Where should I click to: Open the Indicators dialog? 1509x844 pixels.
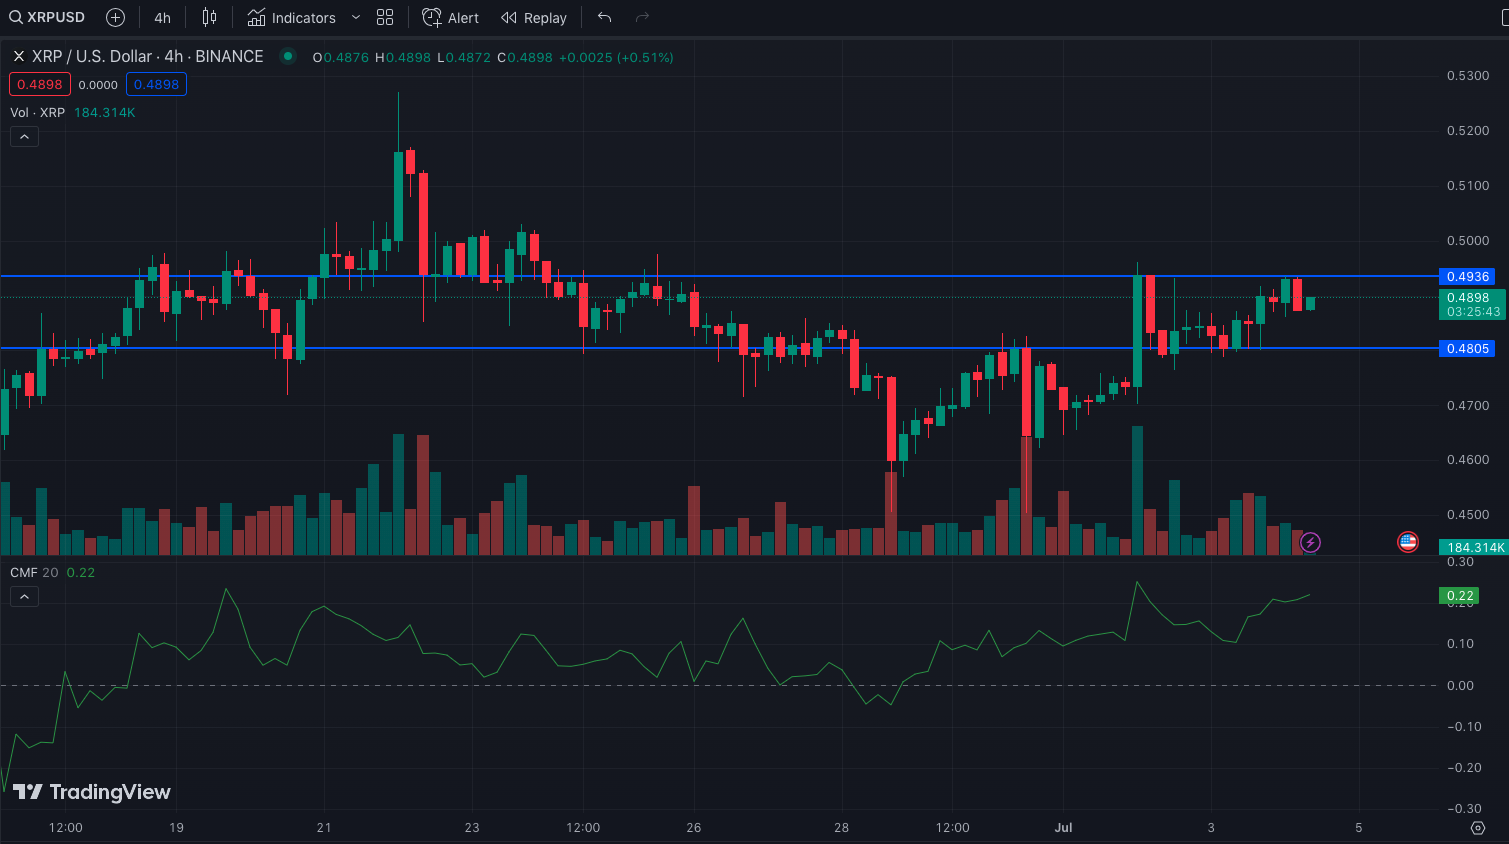292,17
